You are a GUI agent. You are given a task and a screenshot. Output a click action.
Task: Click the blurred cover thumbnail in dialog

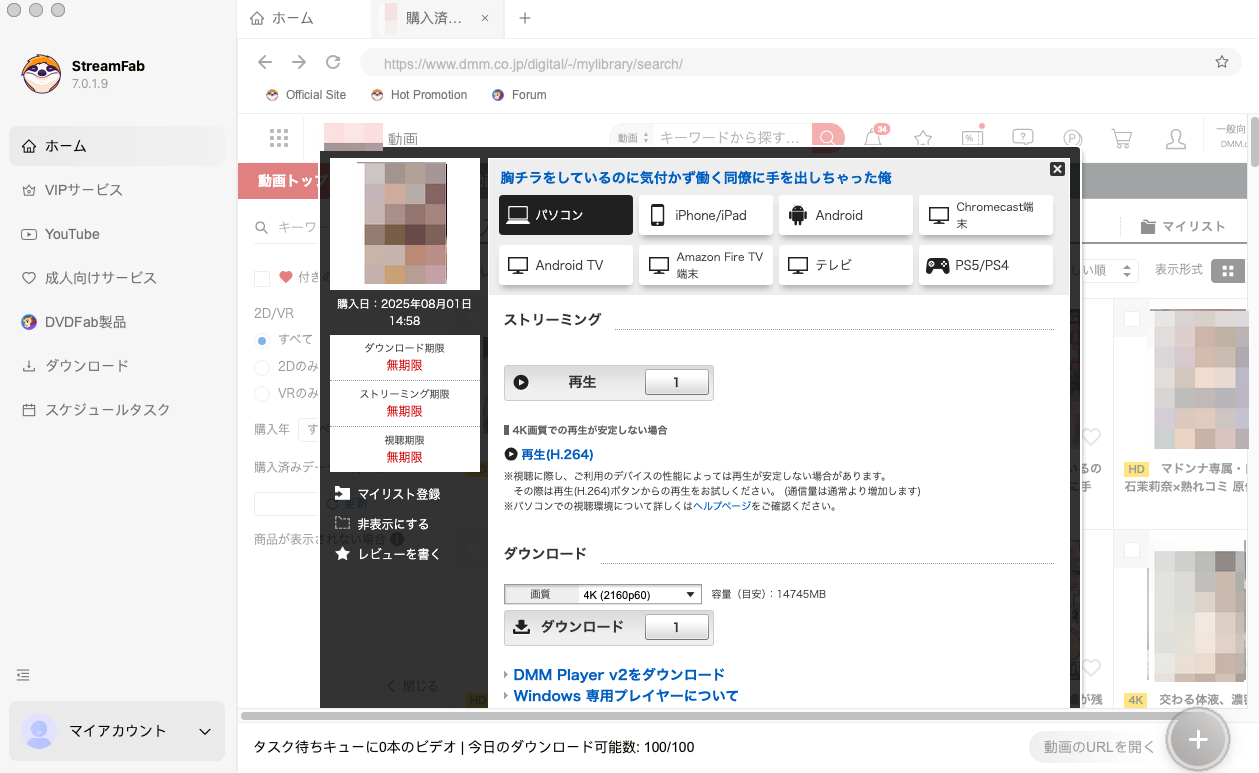pos(405,224)
